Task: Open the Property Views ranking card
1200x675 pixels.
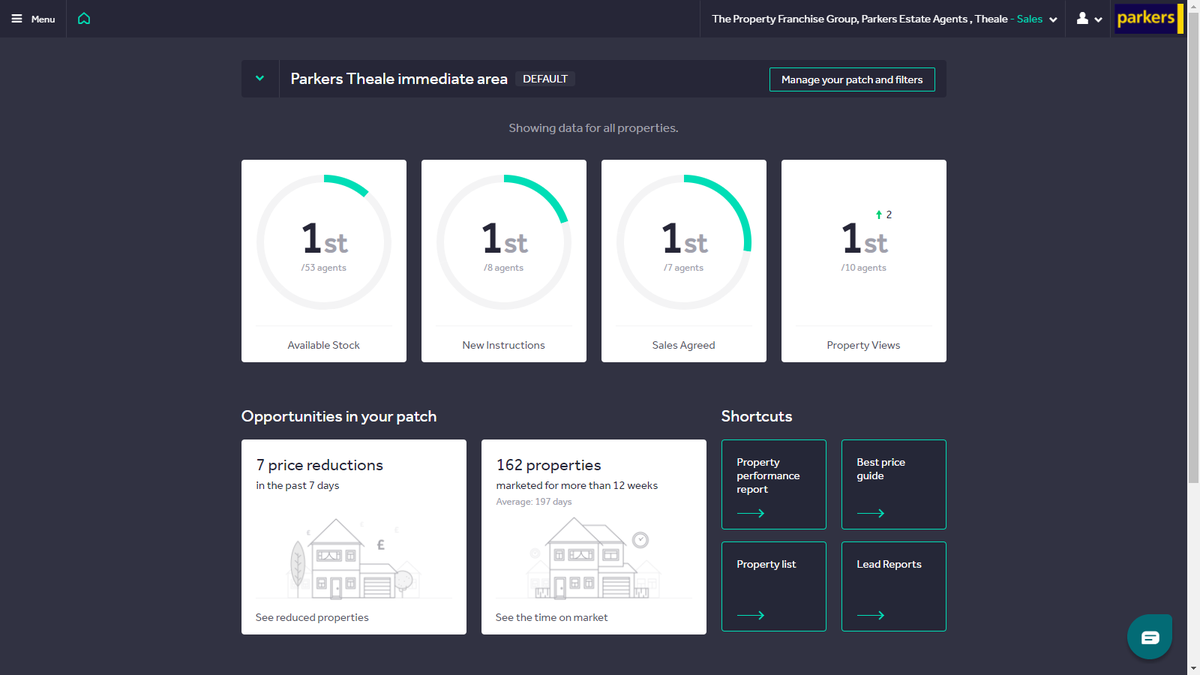Action: click(864, 261)
